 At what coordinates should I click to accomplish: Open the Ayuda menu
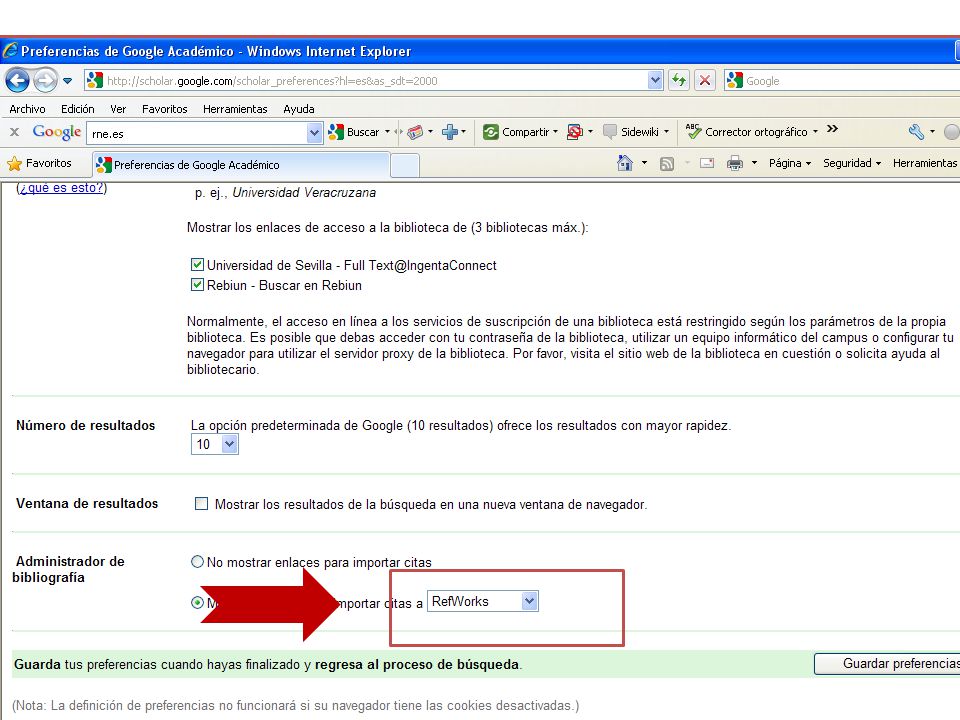299,109
